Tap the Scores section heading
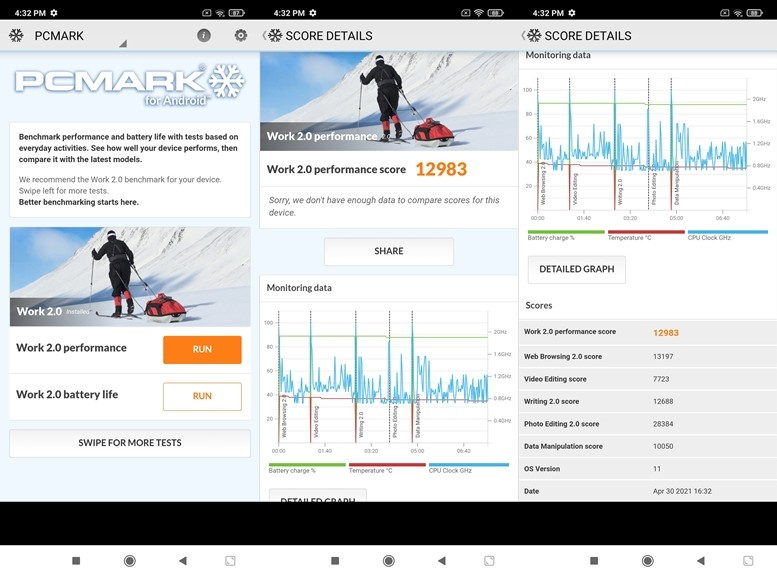This screenshot has height=576, width=777. pyautogui.click(x=539, y=305)
